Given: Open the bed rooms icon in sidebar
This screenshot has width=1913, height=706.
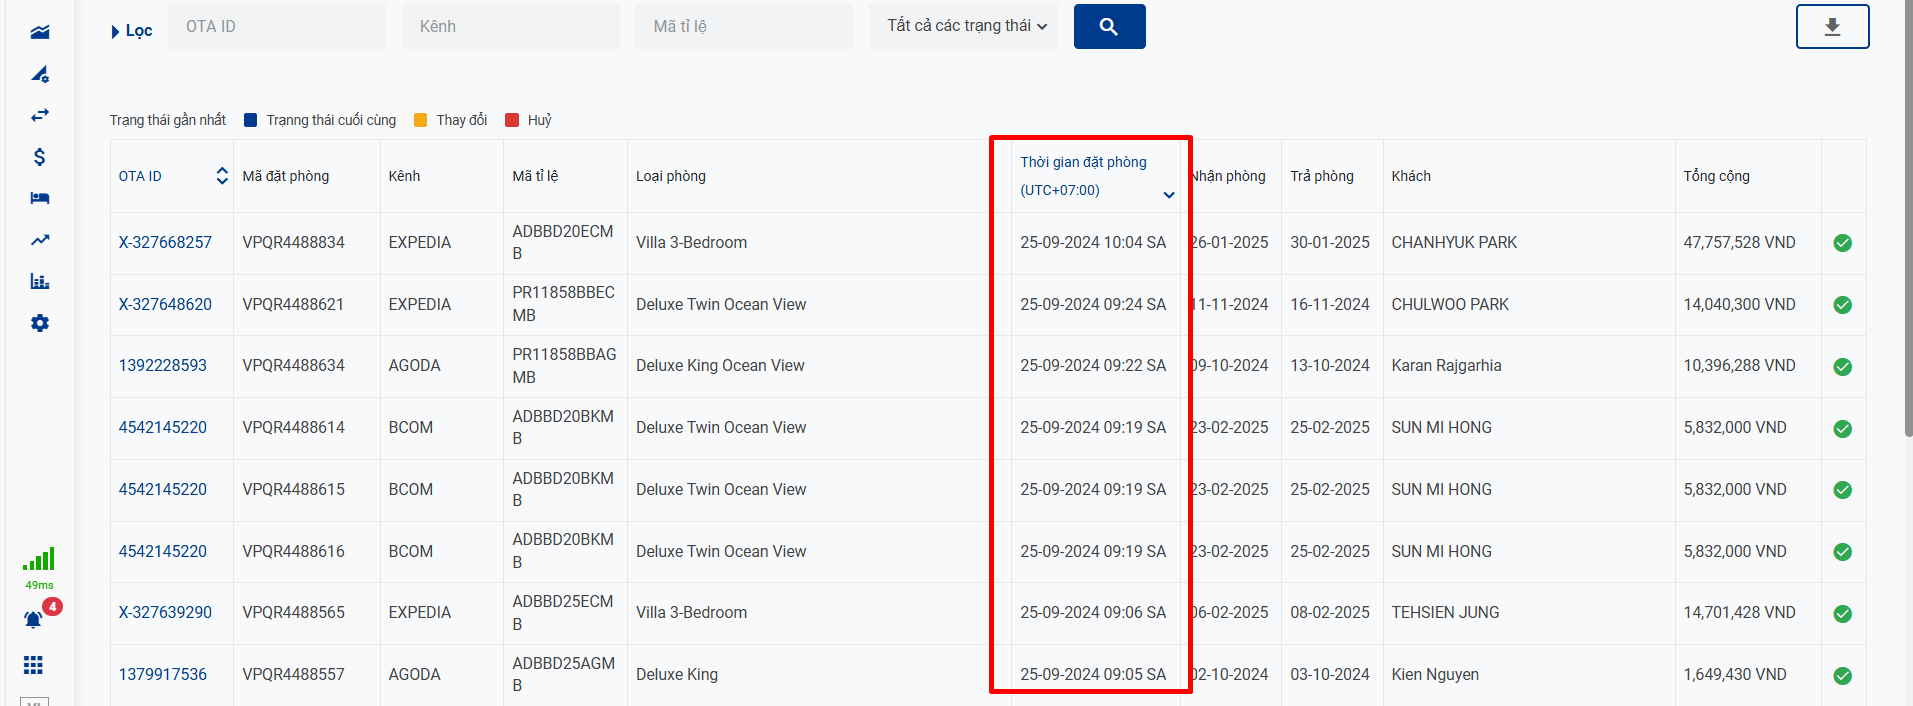Looking at the screenshot, I should point(40,198).
